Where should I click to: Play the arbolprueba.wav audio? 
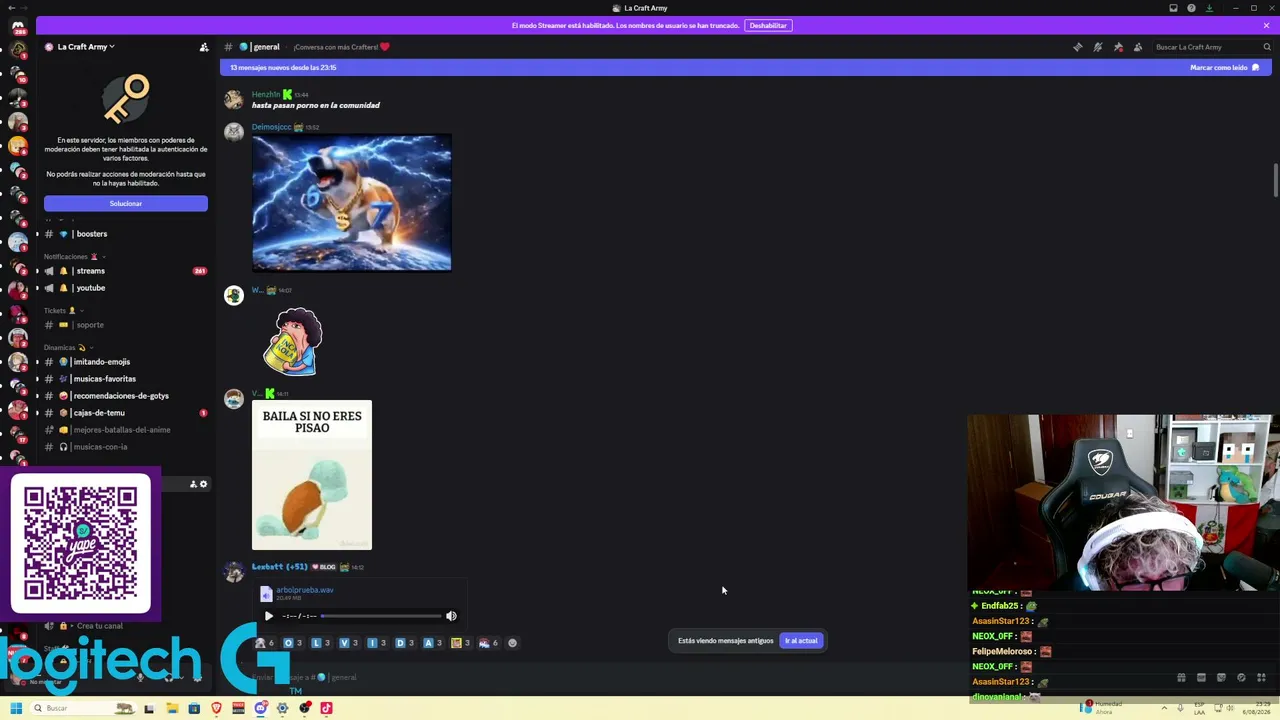click(x=268, y=616)
